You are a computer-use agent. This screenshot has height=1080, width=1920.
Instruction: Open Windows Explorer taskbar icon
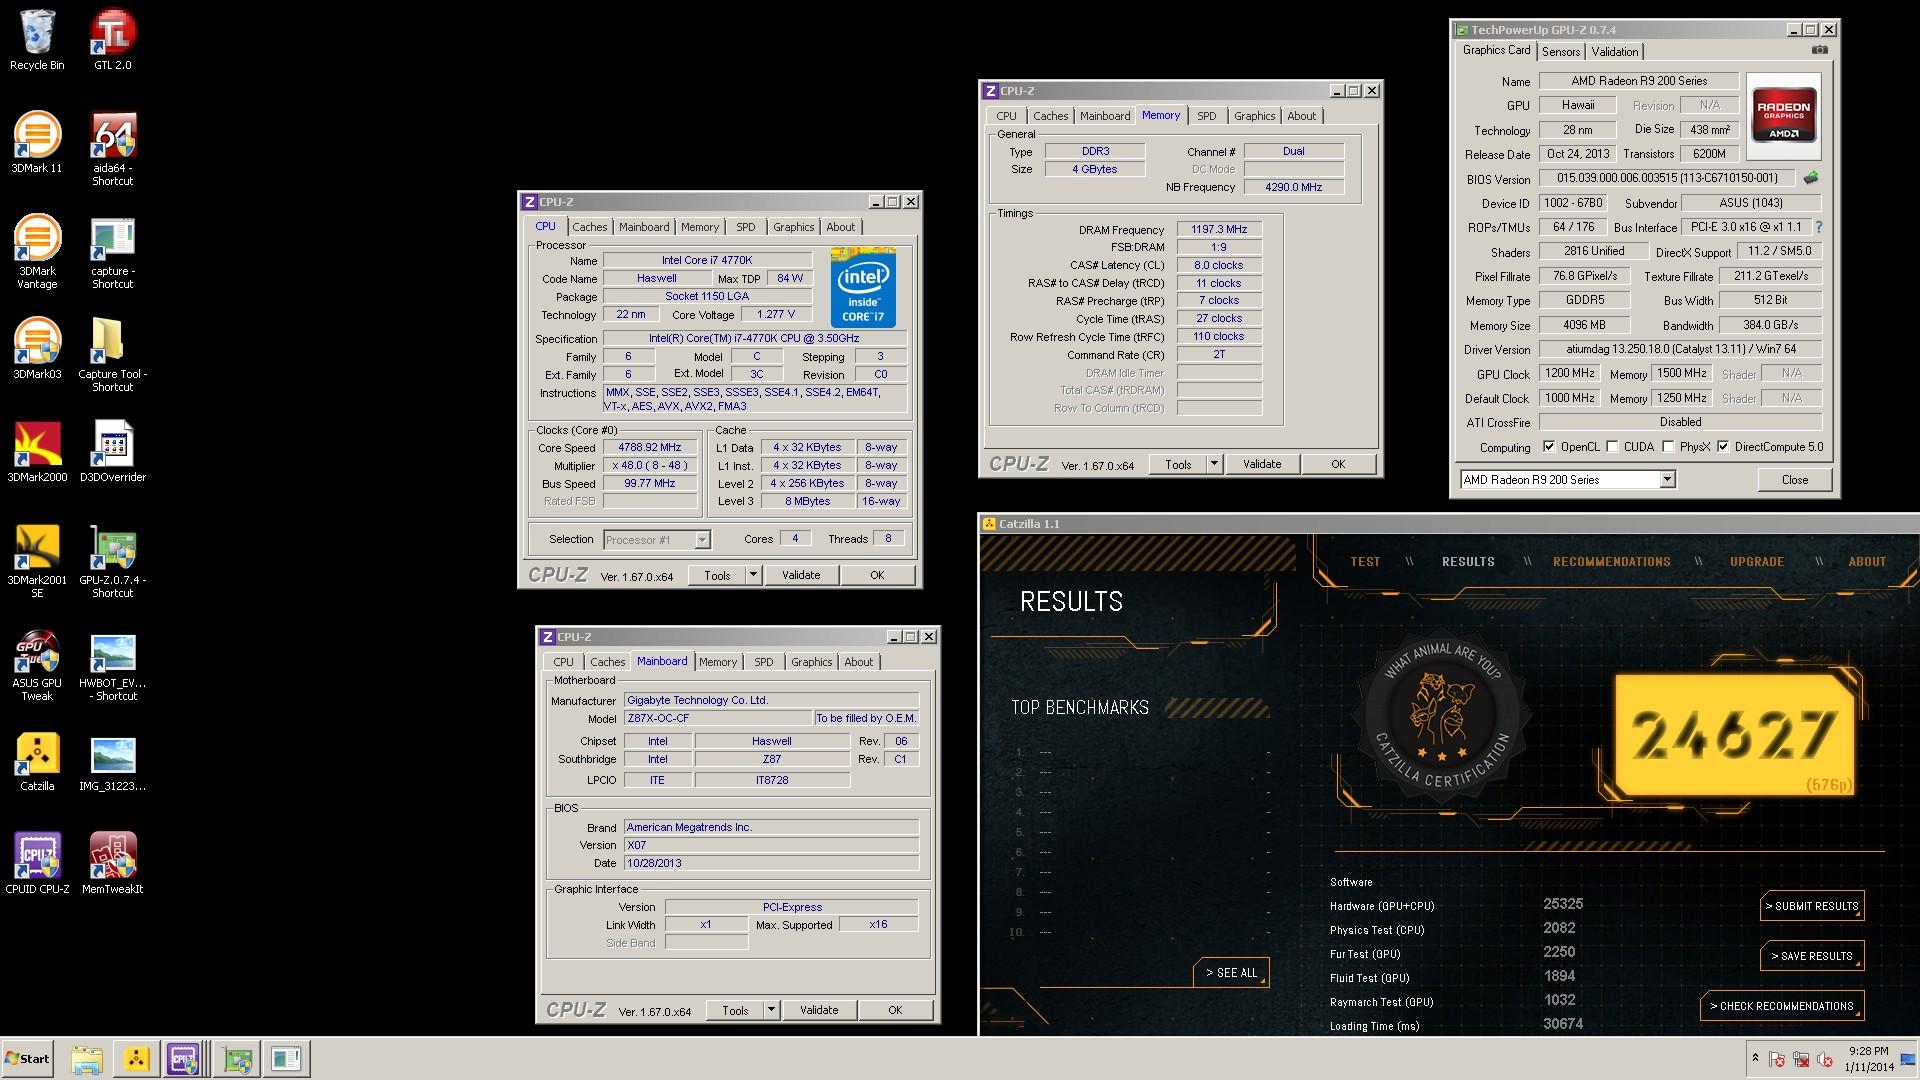click(x=87, y=1059)
